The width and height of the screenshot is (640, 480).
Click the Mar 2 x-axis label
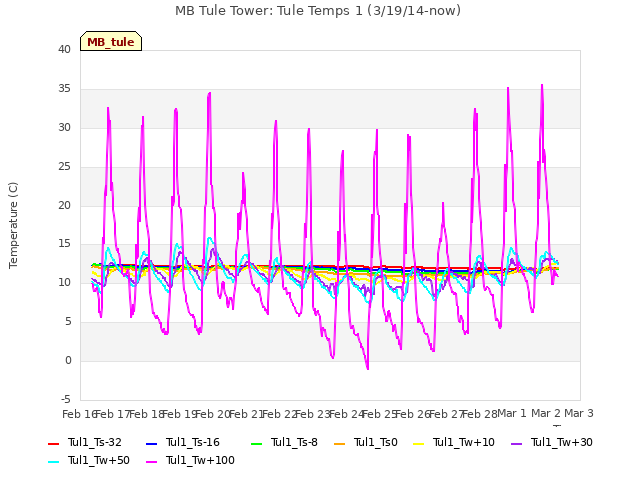click(546, 413)
